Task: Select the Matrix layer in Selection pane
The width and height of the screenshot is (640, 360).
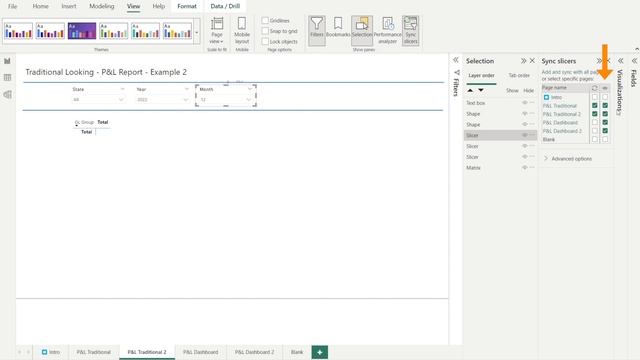Action: coord(500,167)
